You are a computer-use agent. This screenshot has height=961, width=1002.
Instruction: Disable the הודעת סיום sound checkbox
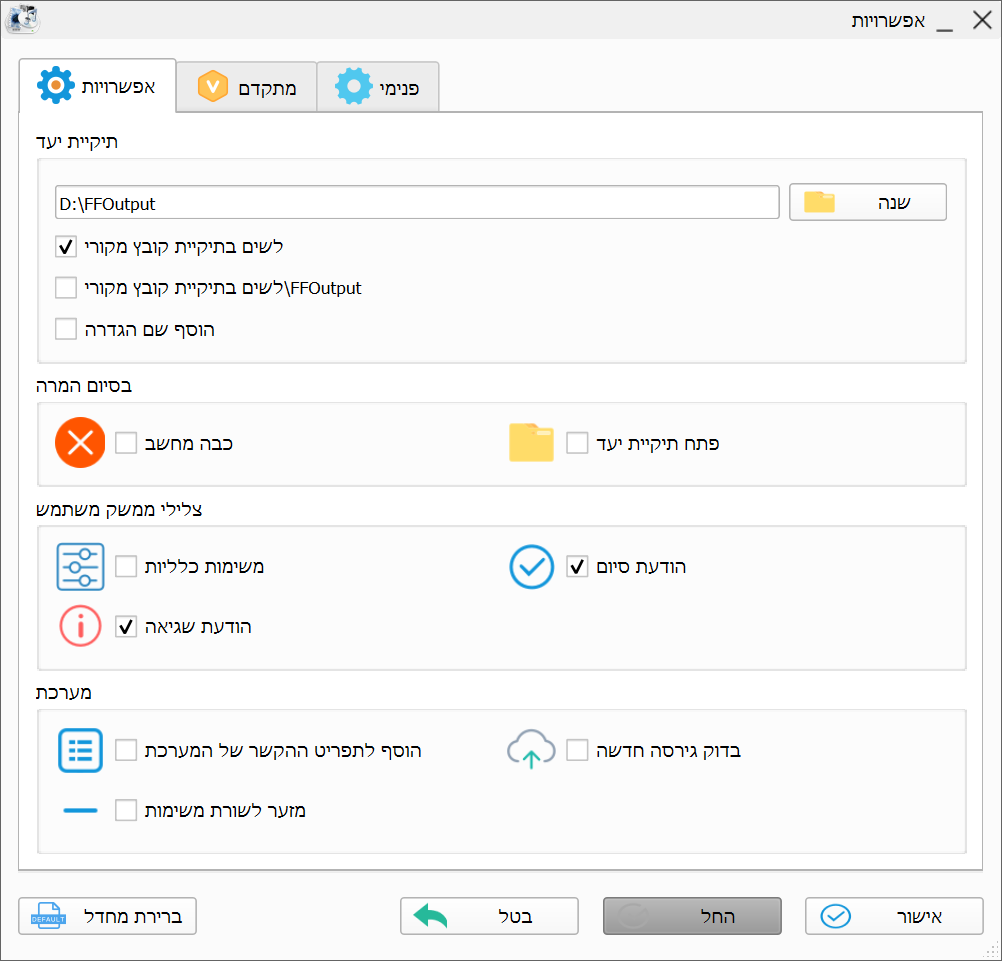click(x=577, y=567)
